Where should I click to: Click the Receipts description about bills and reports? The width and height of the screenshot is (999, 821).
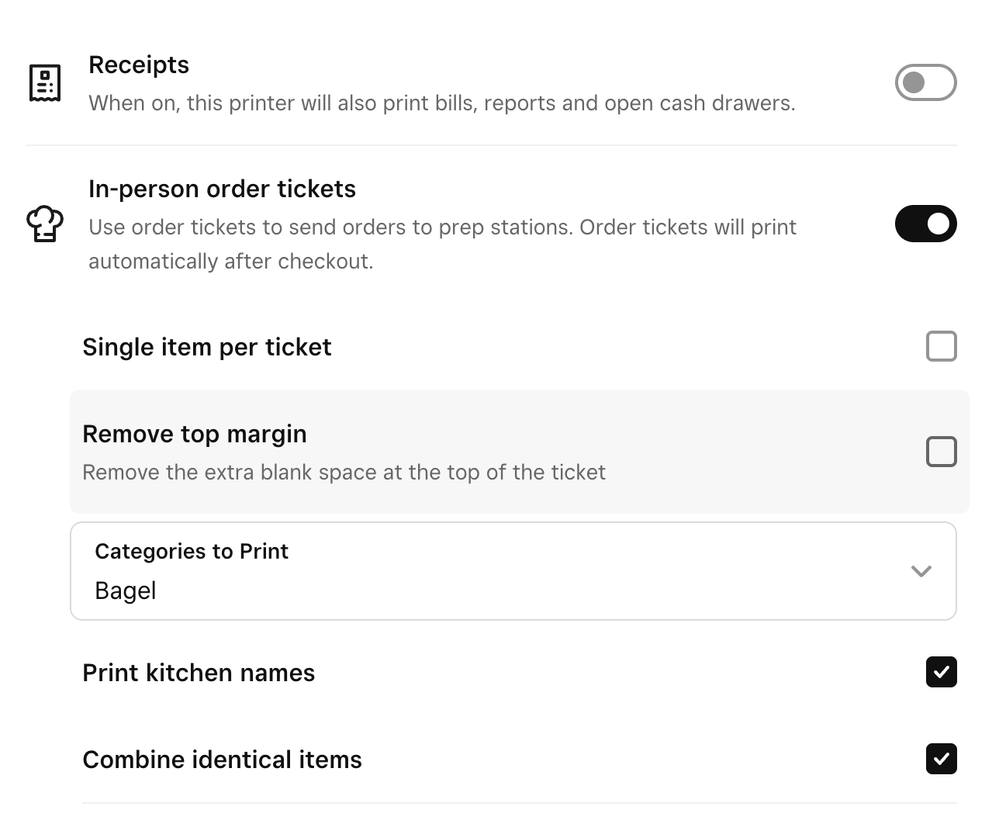click(441, 103)
